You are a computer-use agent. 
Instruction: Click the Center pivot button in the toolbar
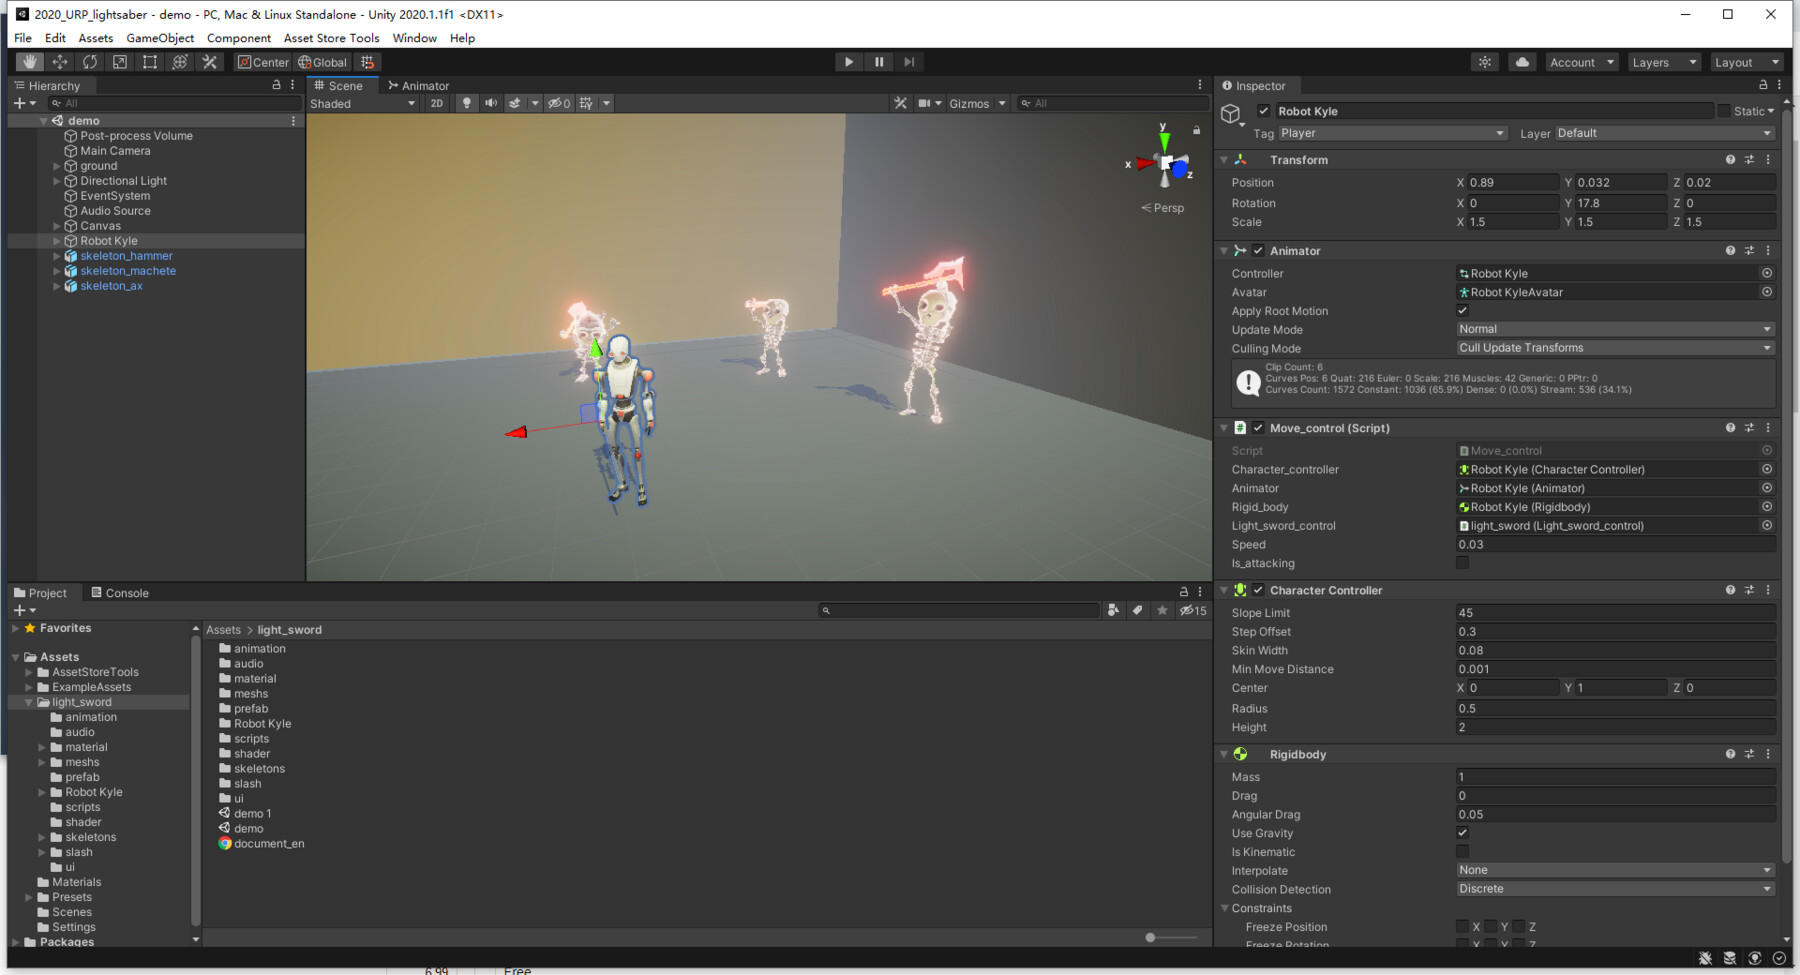[x=262, y=61]
